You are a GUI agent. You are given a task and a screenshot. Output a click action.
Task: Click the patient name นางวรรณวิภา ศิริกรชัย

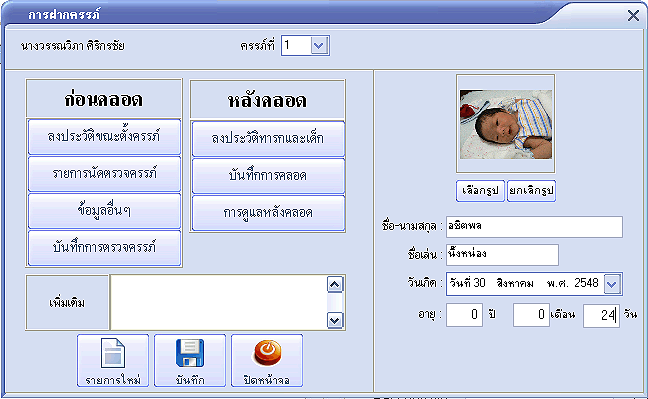click(x=72, y=46)
